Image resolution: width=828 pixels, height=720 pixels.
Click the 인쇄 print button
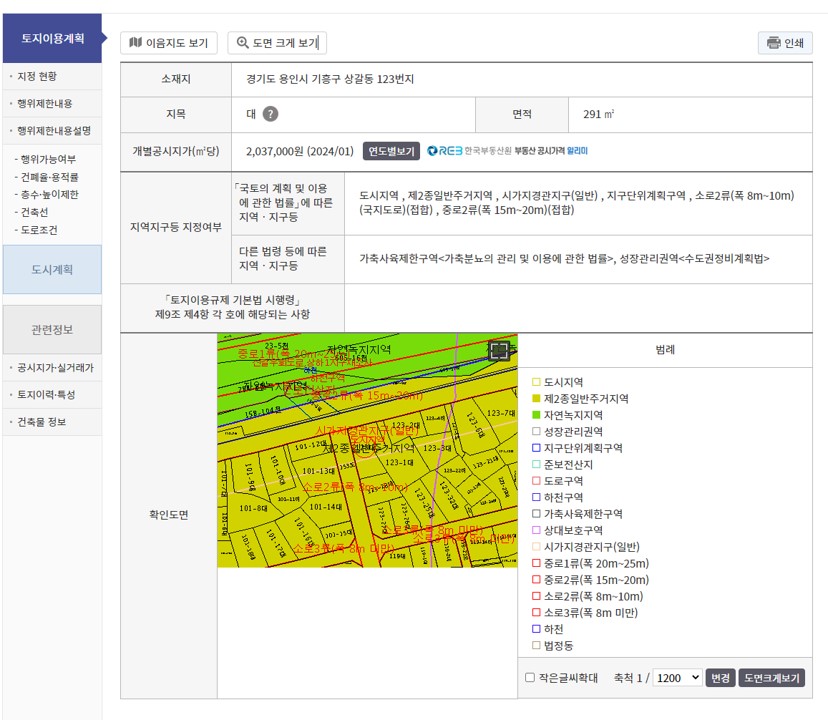pyautogui.click(x=785, y=43)
